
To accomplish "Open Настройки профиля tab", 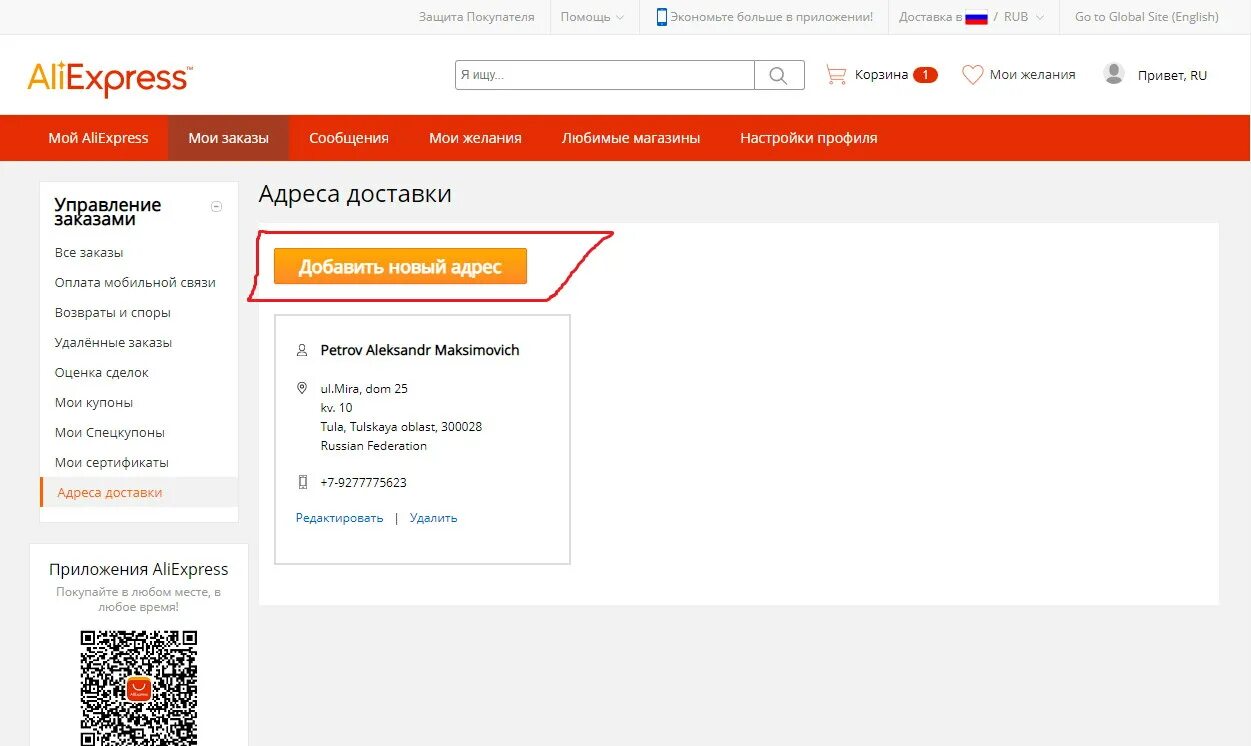I will tap(809, 138).
